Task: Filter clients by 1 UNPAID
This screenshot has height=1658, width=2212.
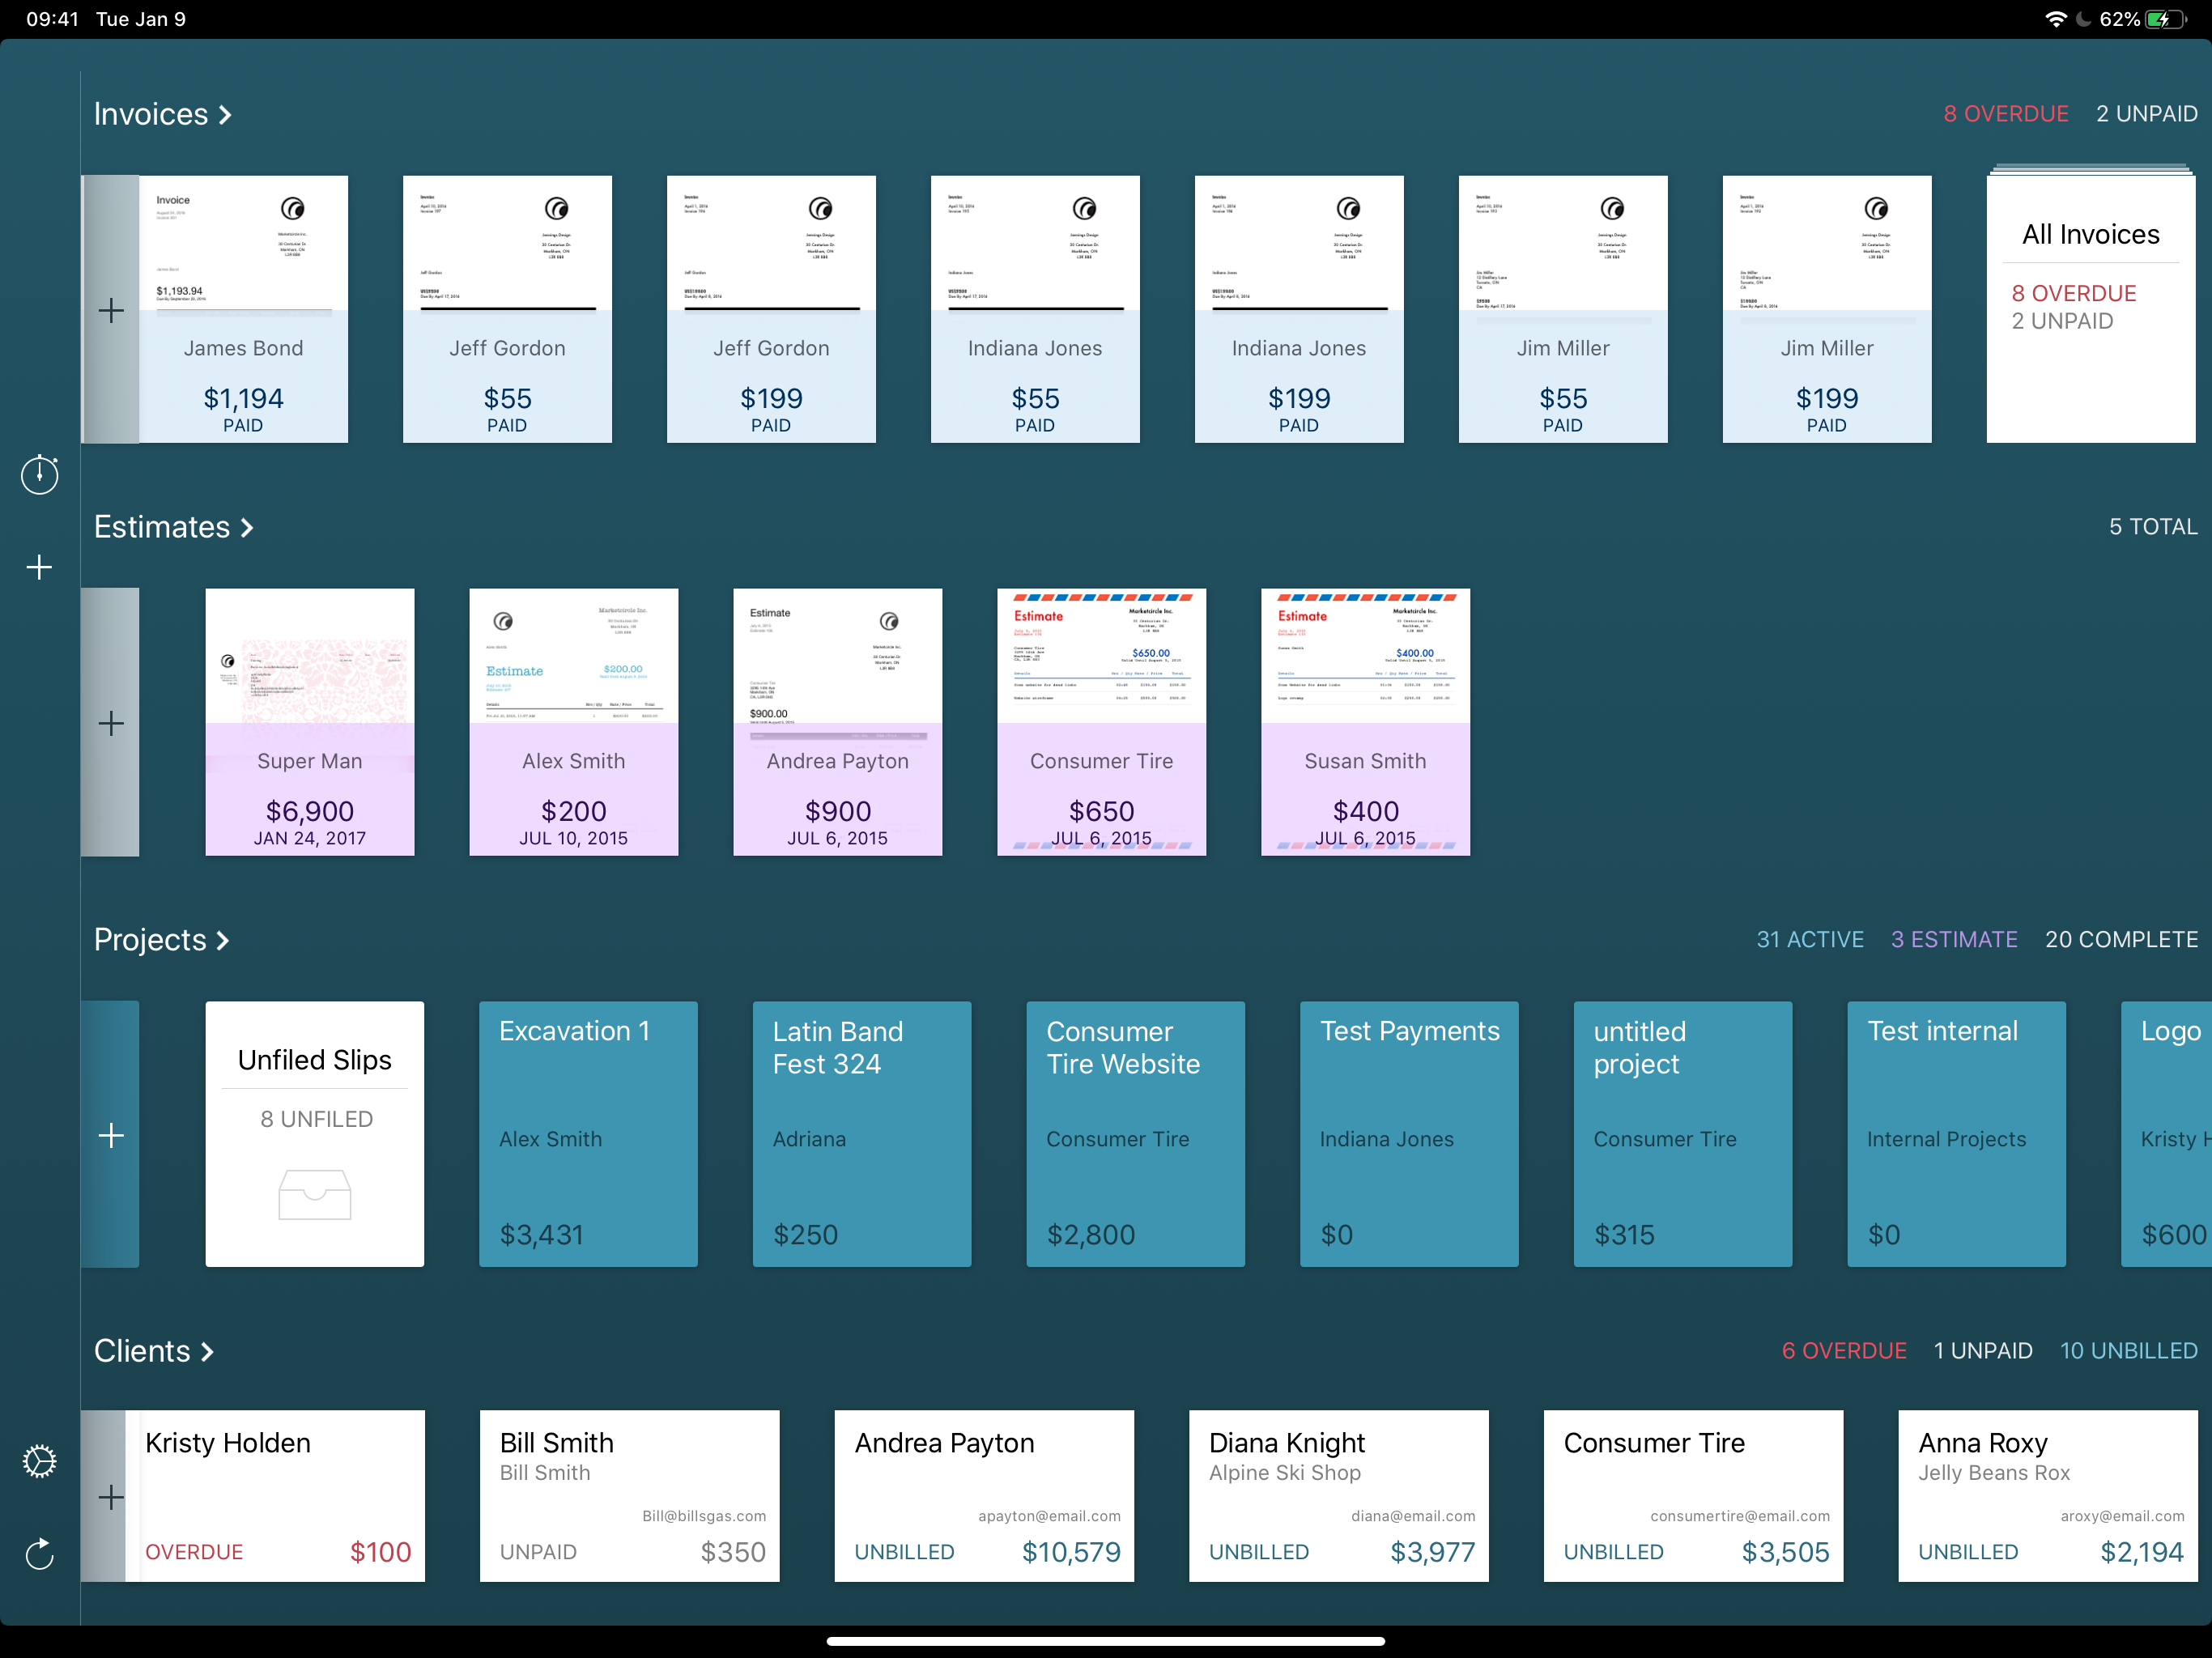Action: point(1983,1351)
